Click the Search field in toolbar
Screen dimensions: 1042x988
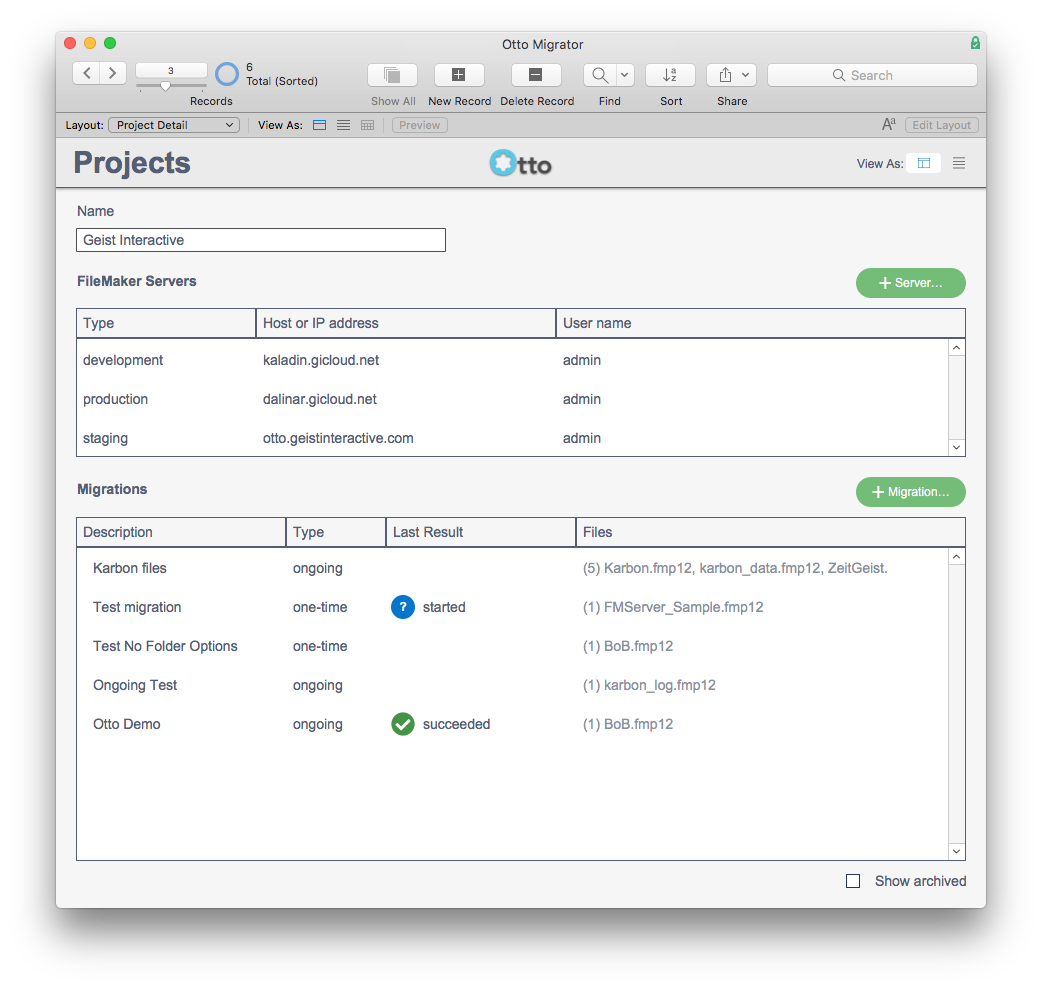tap(872, 75)
